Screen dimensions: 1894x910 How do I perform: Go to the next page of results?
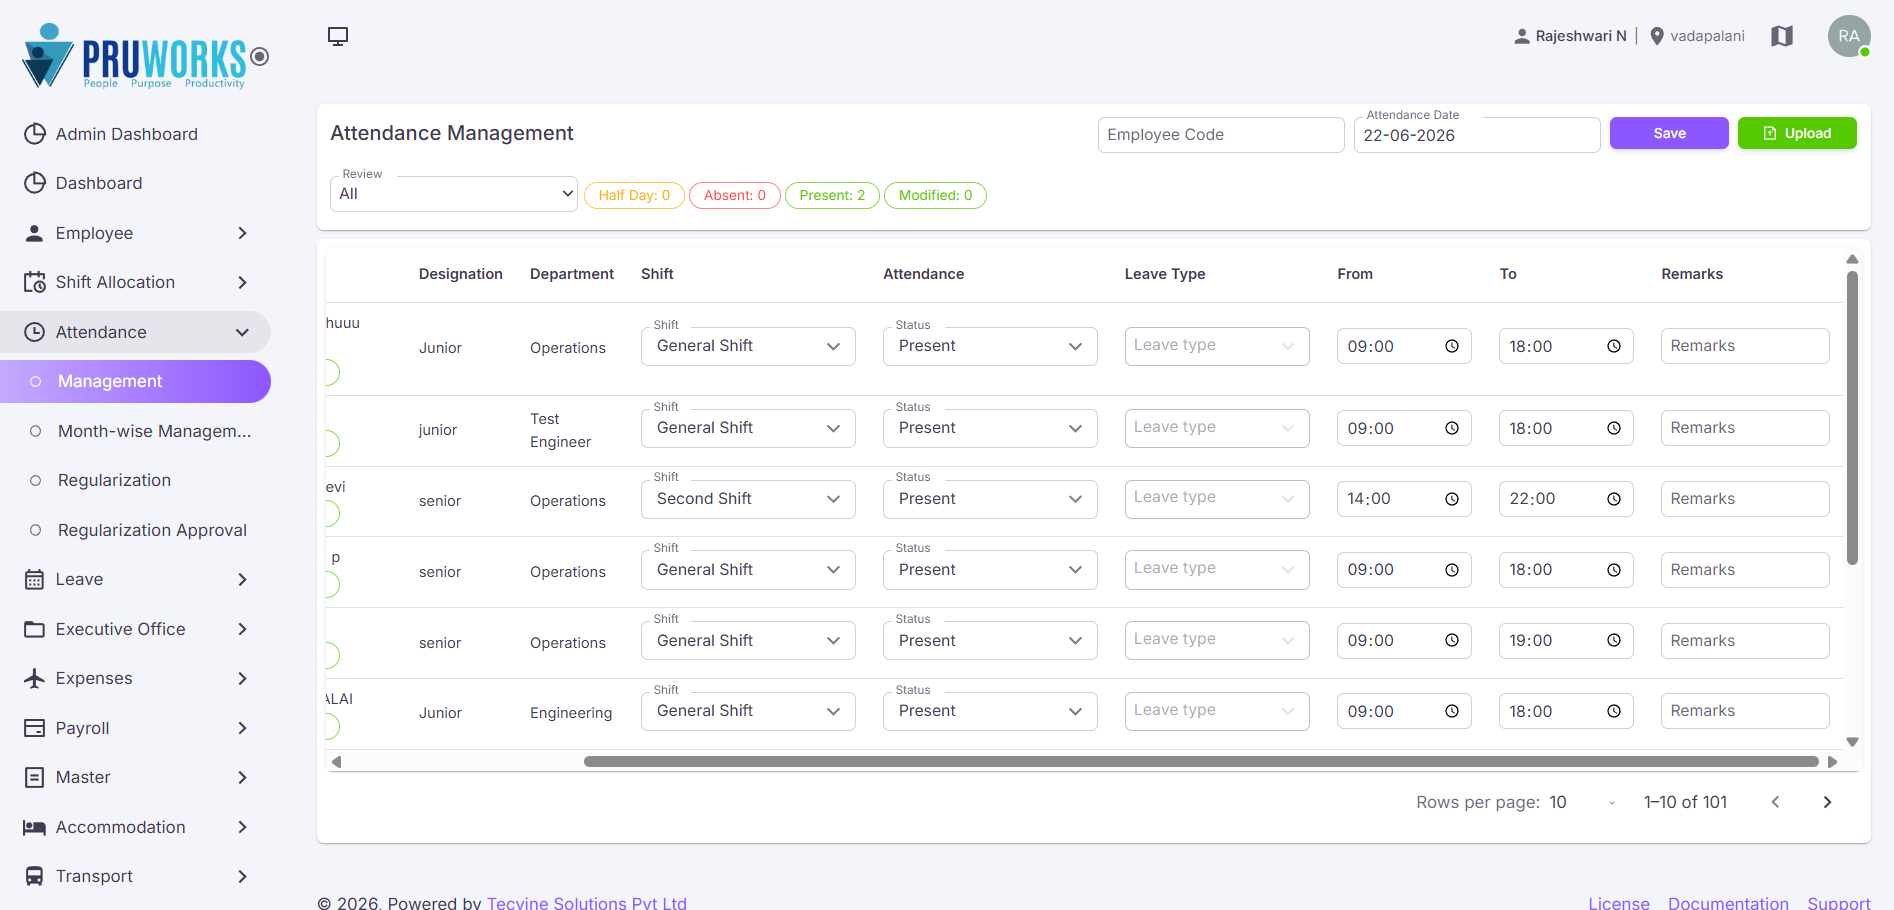[1827, 802]
